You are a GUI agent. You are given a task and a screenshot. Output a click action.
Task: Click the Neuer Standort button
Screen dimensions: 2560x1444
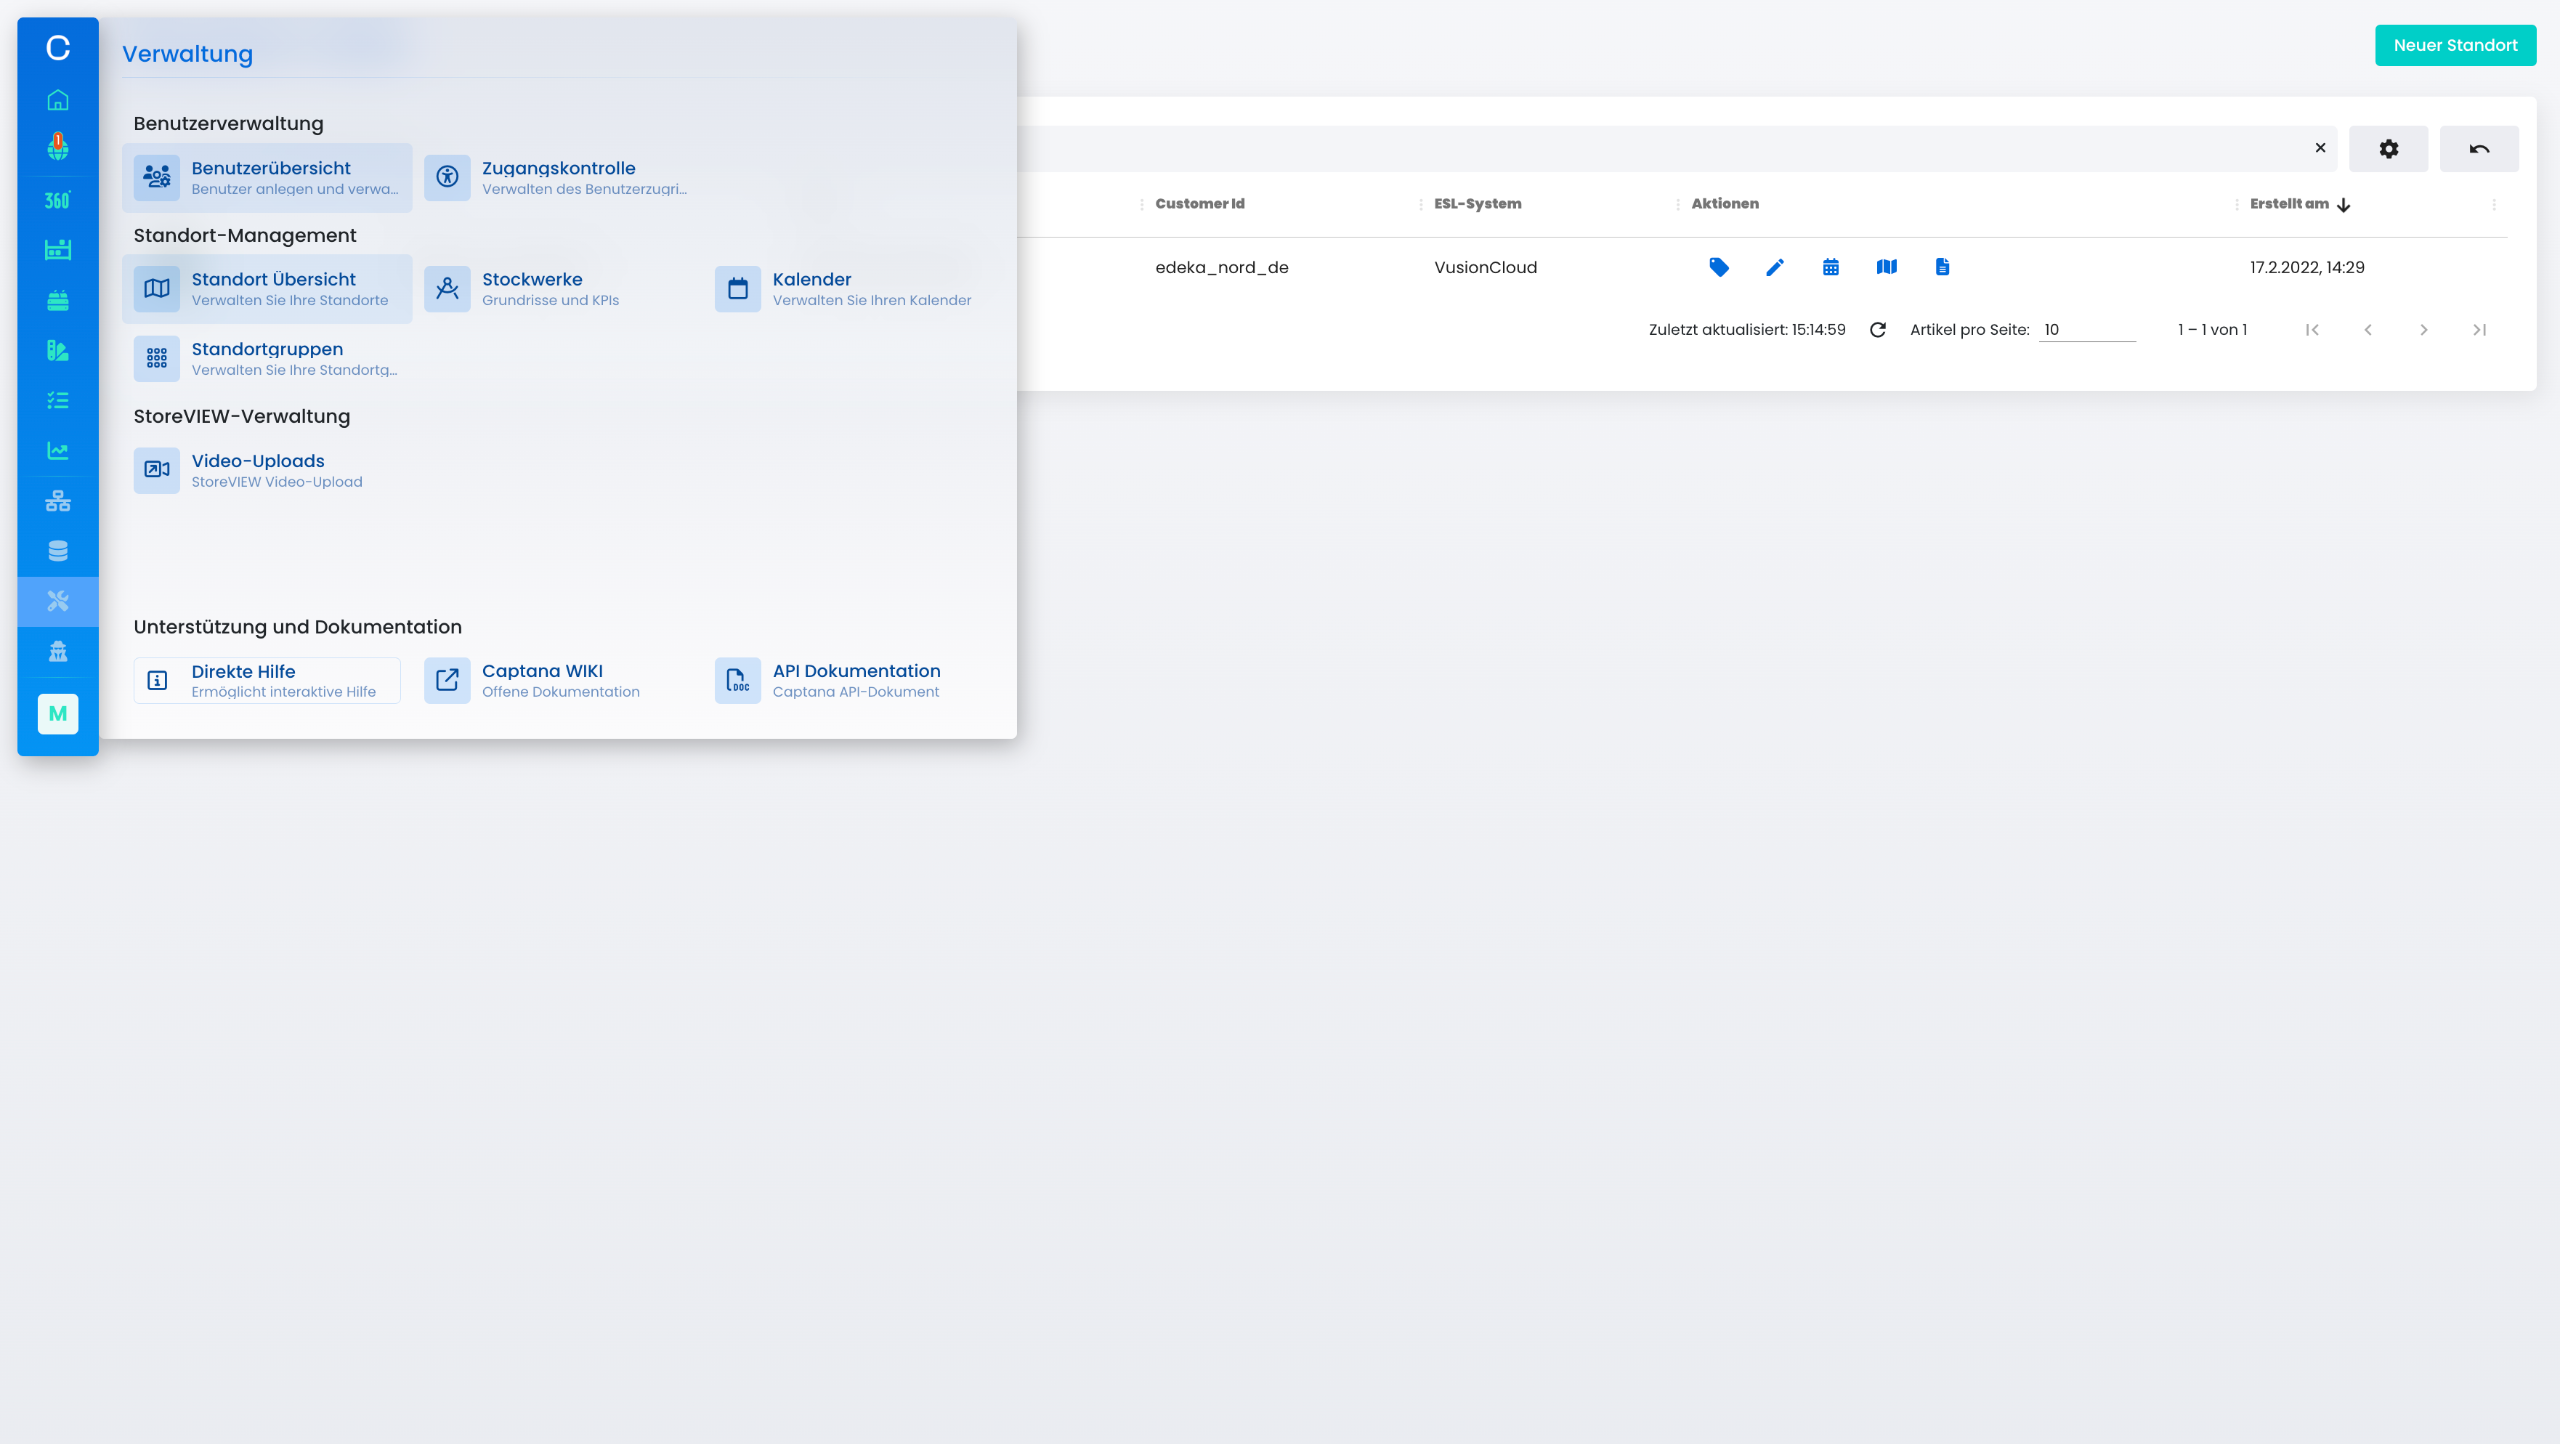pos(2455,46)
